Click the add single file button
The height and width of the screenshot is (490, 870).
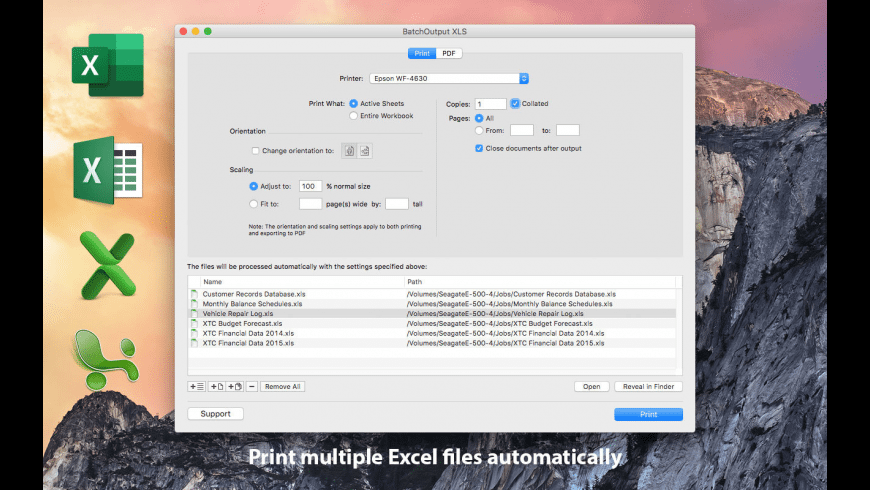(x=216, y=386)
